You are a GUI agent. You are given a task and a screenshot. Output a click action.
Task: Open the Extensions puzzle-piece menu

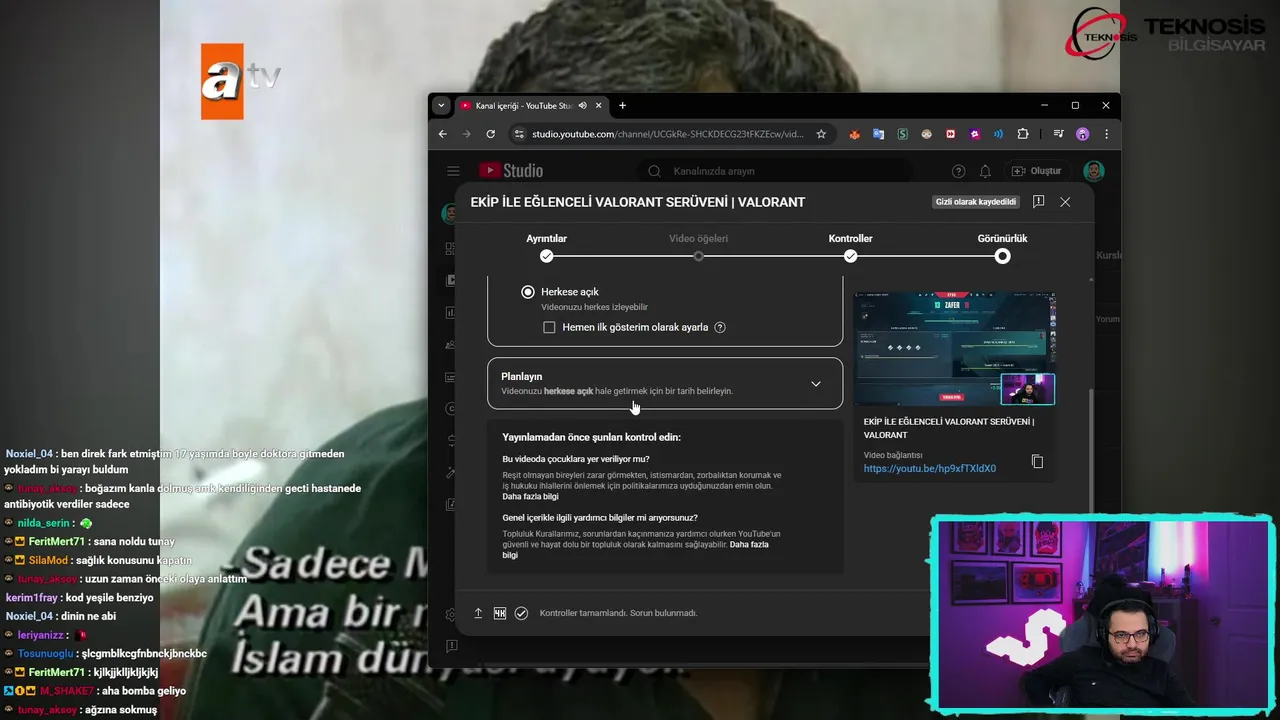(1022, 134)
